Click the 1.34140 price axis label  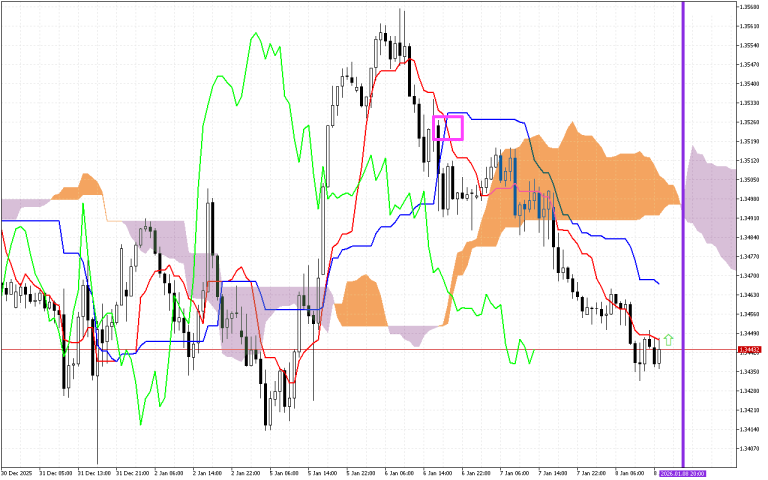pos(749,429)
